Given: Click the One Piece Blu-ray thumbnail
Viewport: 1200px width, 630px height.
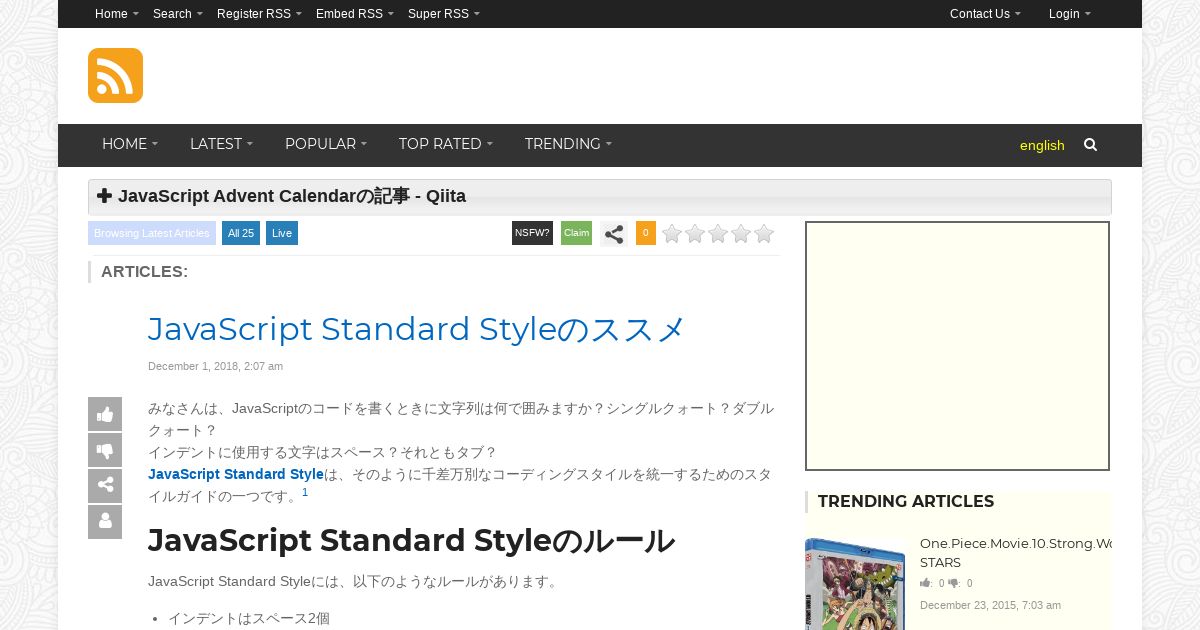Looking at the screenshot, I should 855,584.
